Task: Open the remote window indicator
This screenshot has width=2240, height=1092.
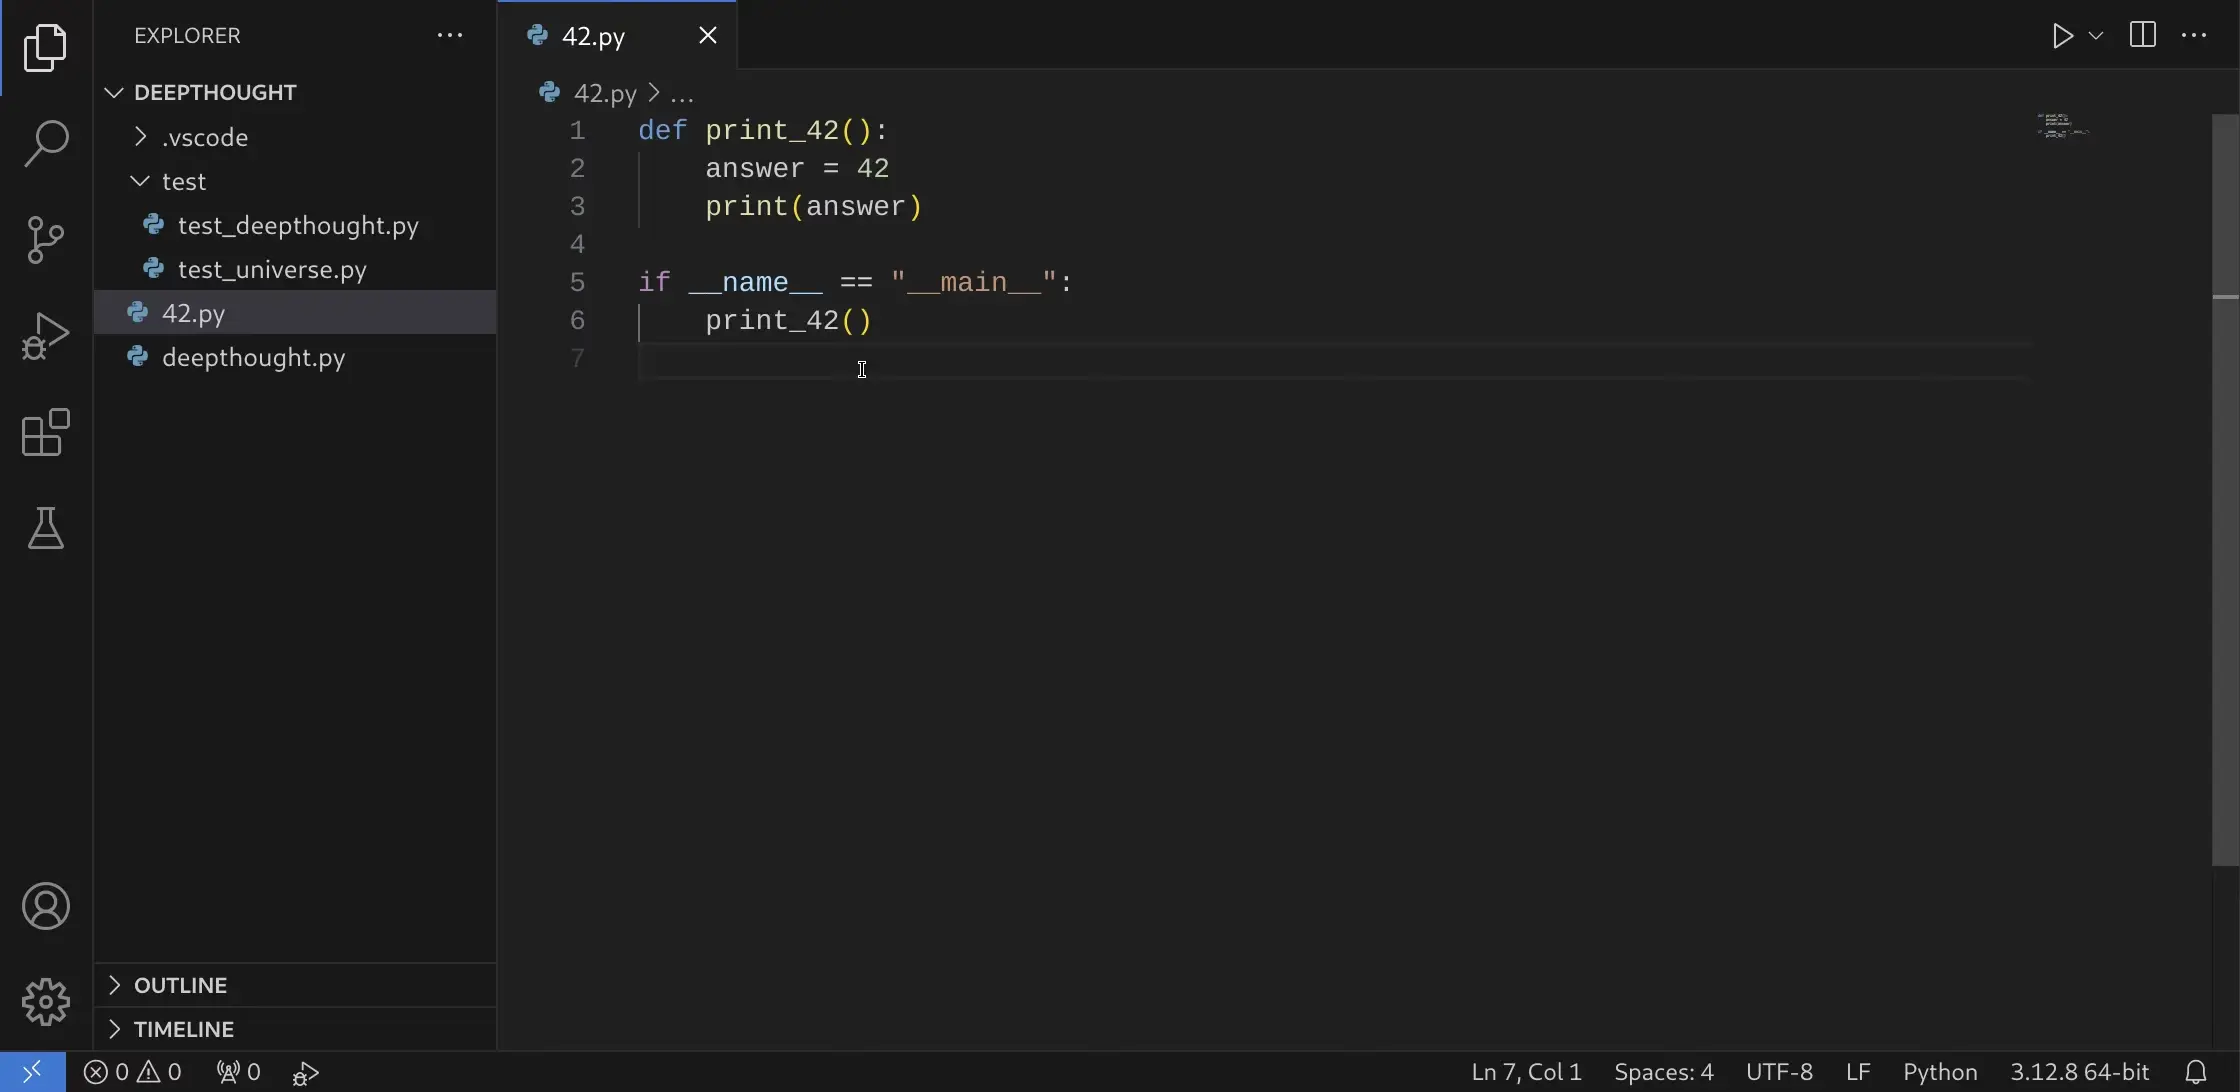Action: [30, 1071]
